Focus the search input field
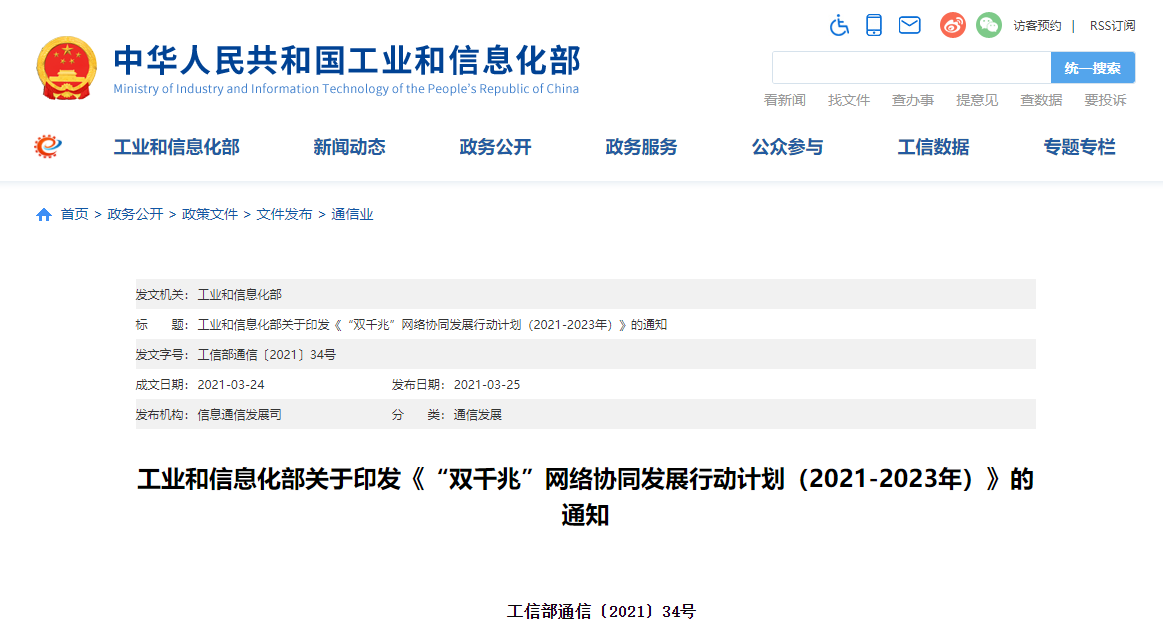 coord(911,68)
